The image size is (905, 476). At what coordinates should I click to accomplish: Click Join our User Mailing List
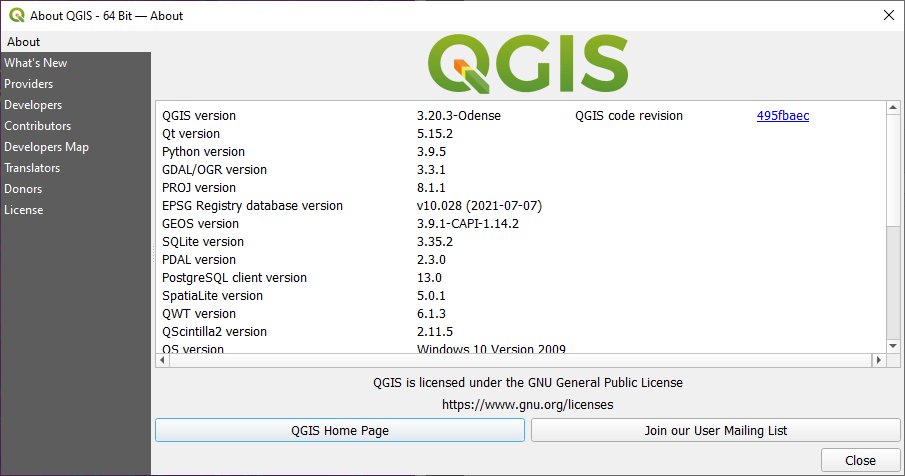(x=715, y=430)
